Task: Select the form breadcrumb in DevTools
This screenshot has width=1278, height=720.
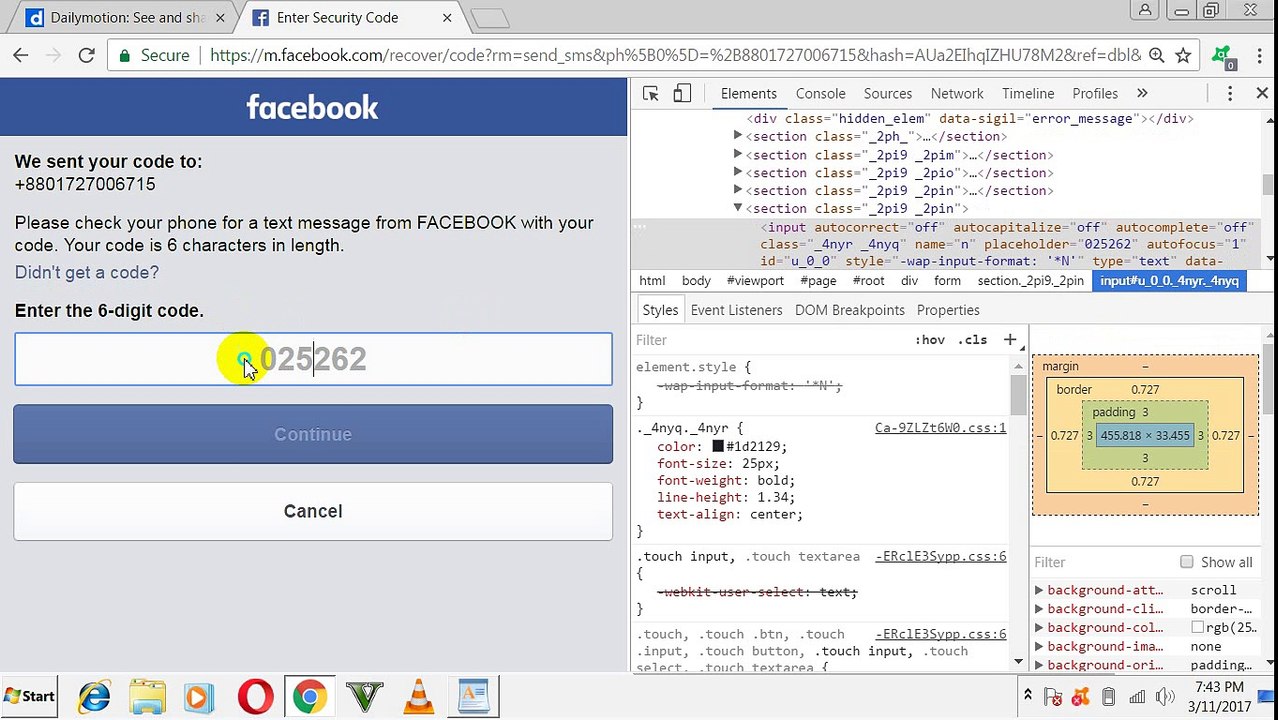Action: click(947, 281)
